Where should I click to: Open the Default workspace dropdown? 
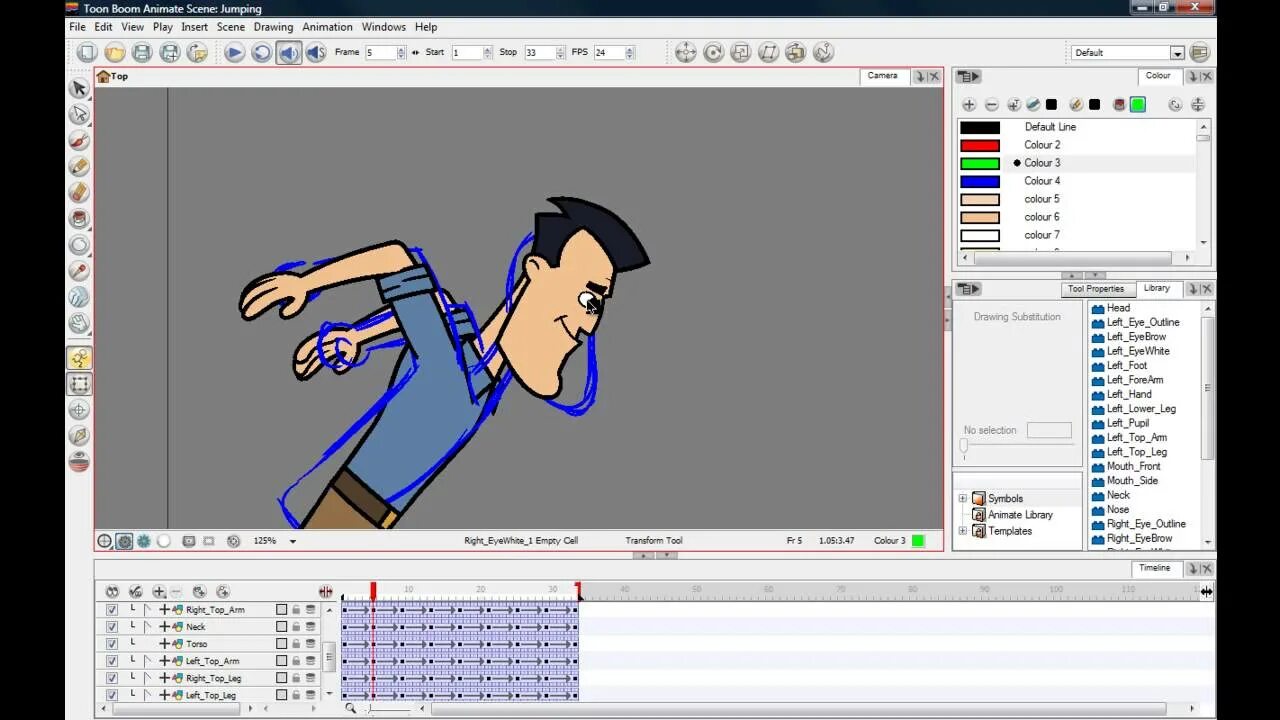(1179, 52)
